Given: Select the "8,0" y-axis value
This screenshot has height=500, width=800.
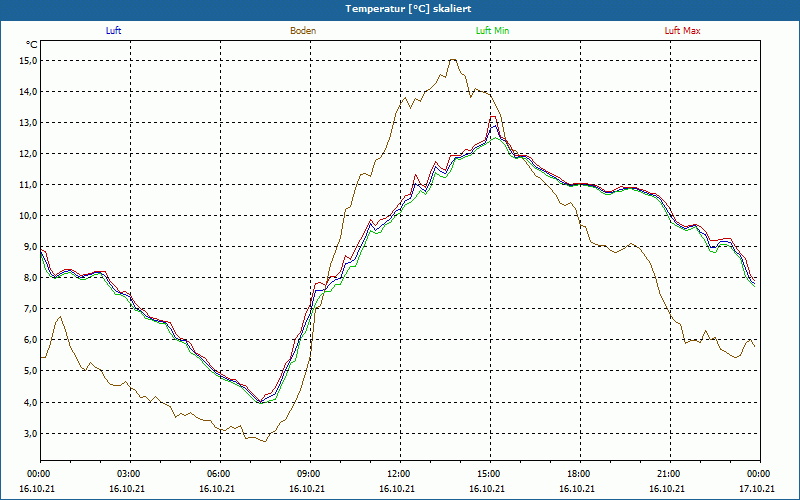Looking at the screenshot, I should [x=31, y=278].
